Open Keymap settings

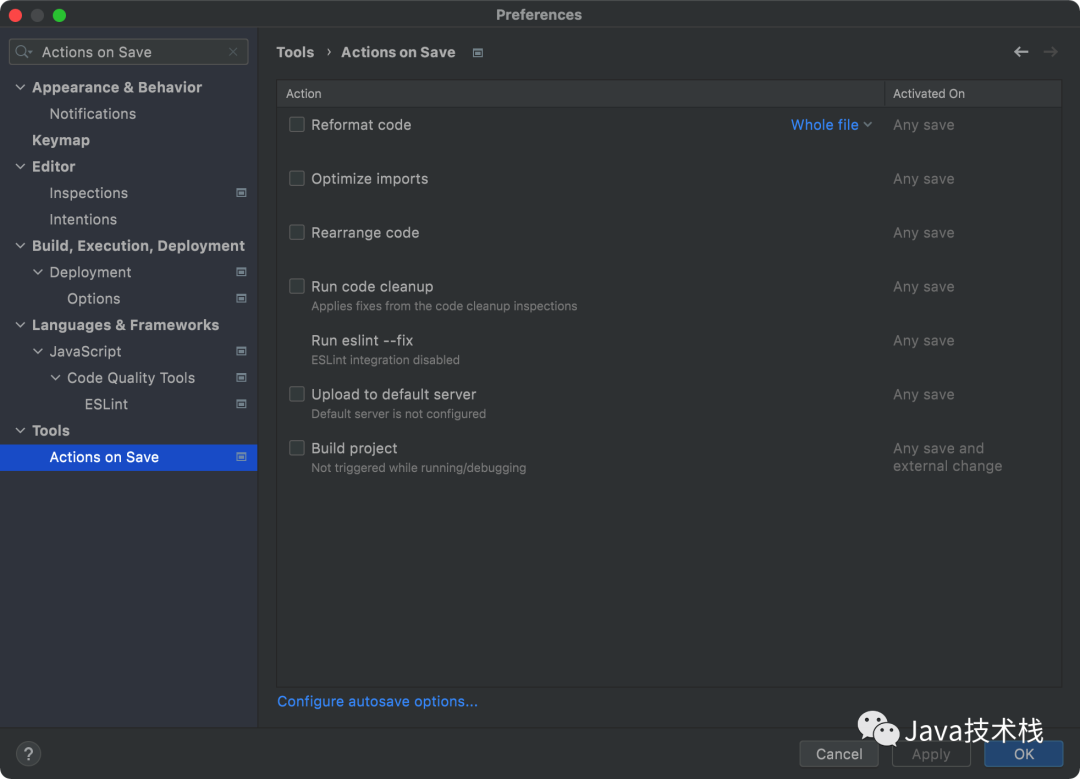(x=61, y=141)
